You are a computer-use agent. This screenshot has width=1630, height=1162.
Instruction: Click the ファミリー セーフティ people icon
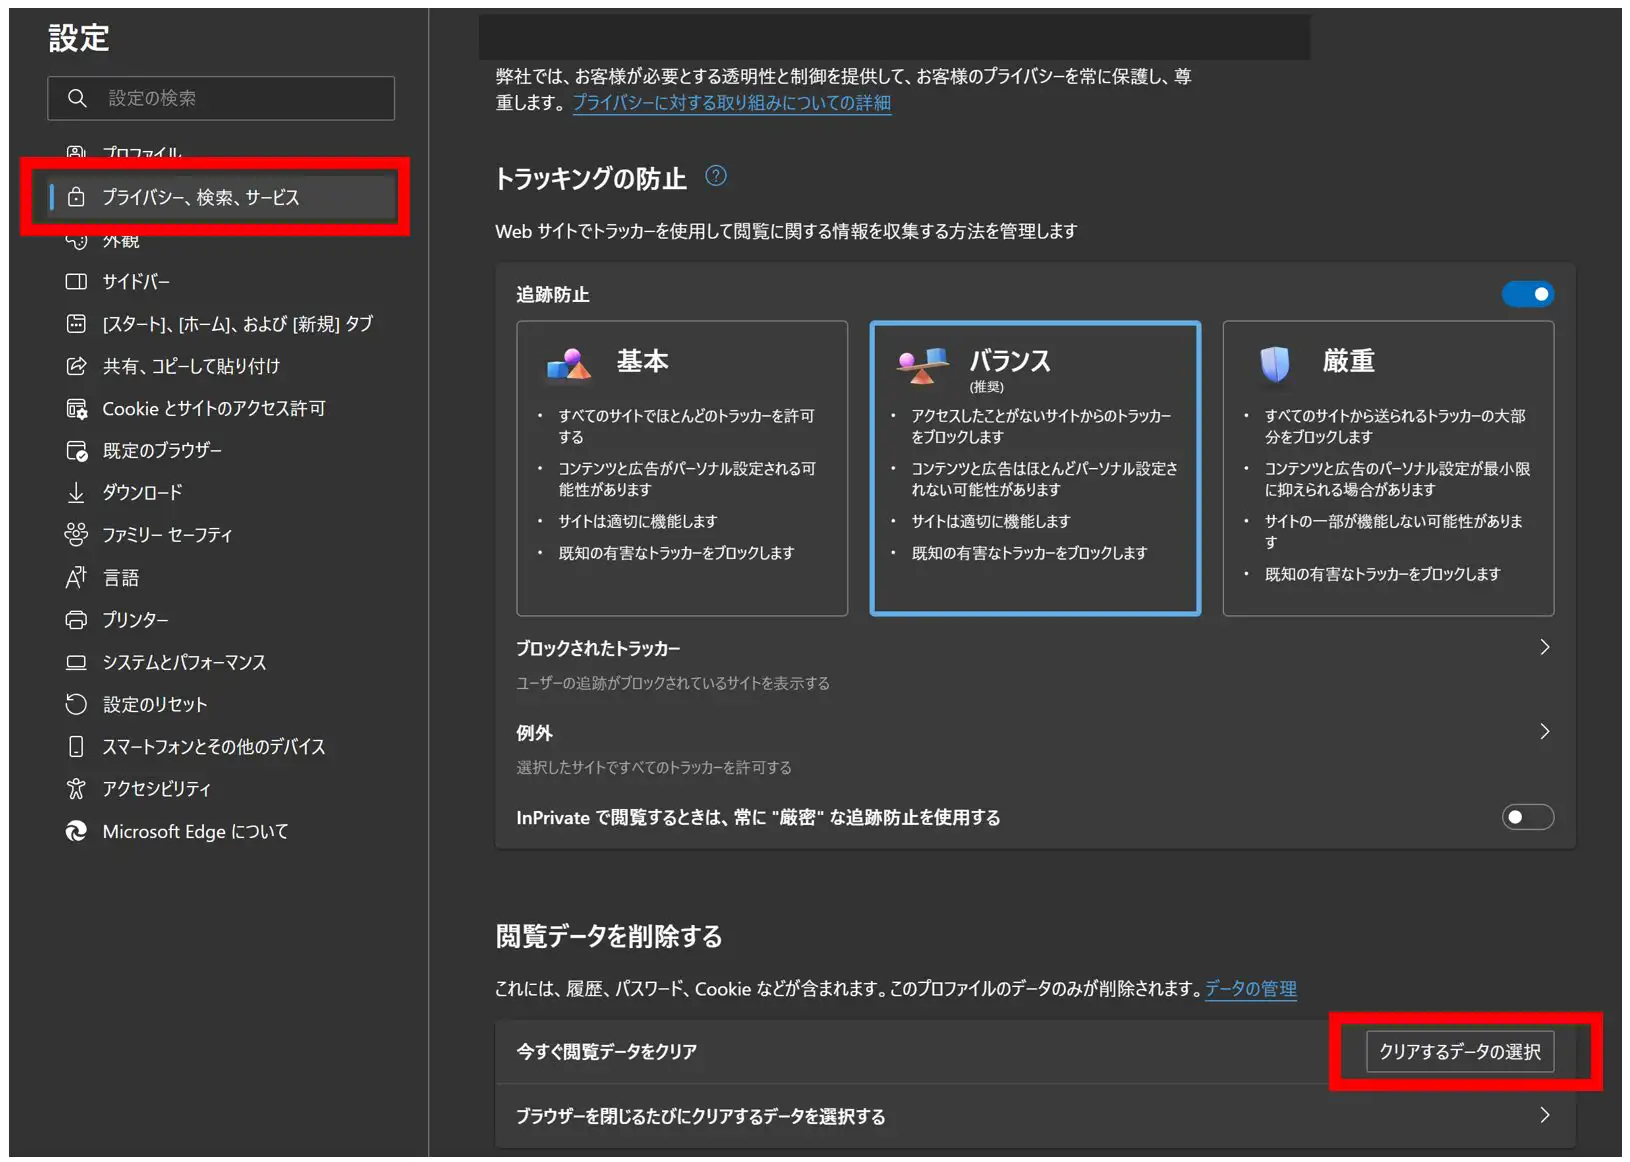[76, 535]
